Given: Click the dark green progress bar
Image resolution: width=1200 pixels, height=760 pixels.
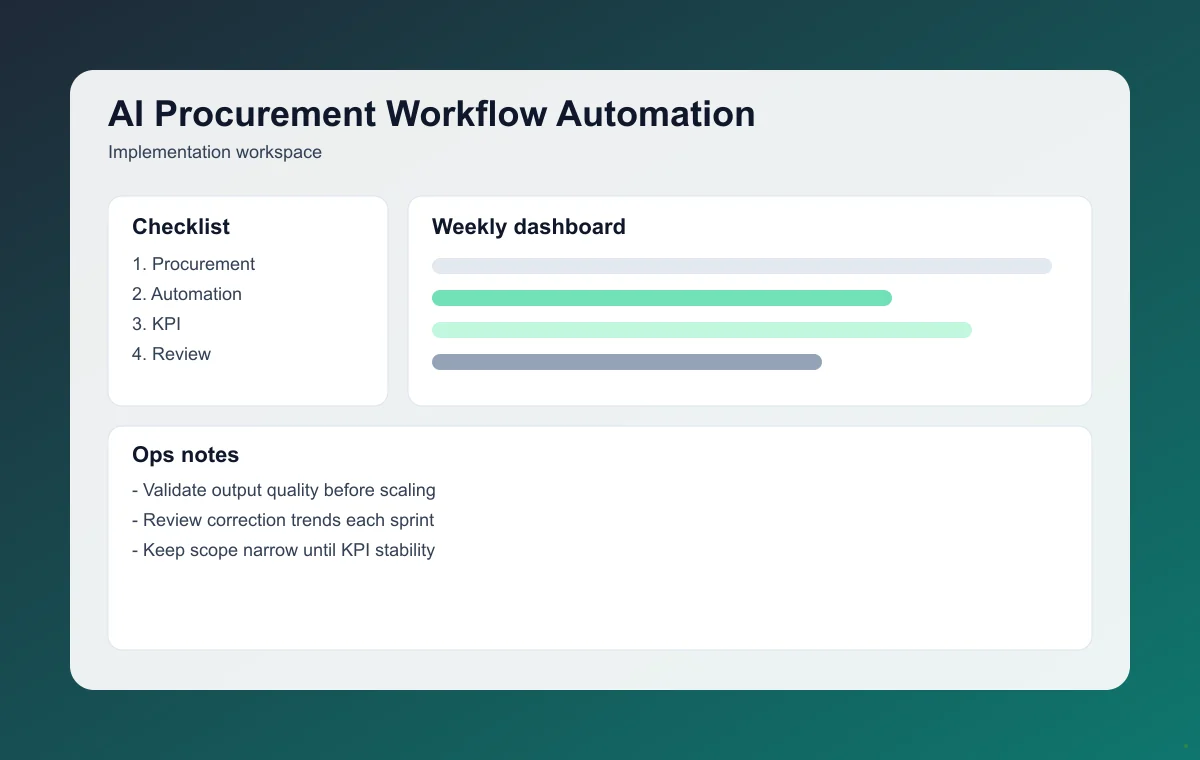Looking at the screenshot, I should [x=661, y=298].
